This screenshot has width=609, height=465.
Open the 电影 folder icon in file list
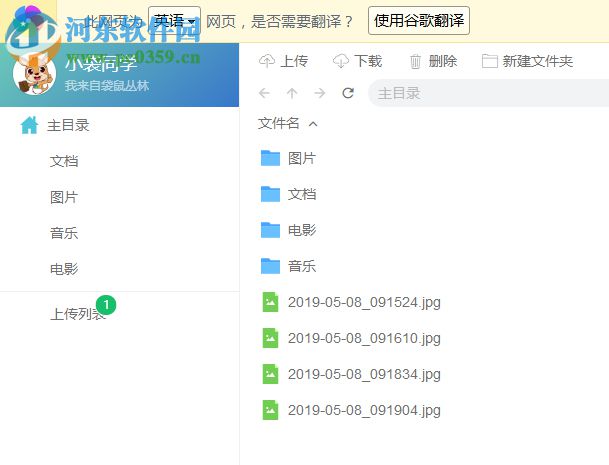(270, 230)
